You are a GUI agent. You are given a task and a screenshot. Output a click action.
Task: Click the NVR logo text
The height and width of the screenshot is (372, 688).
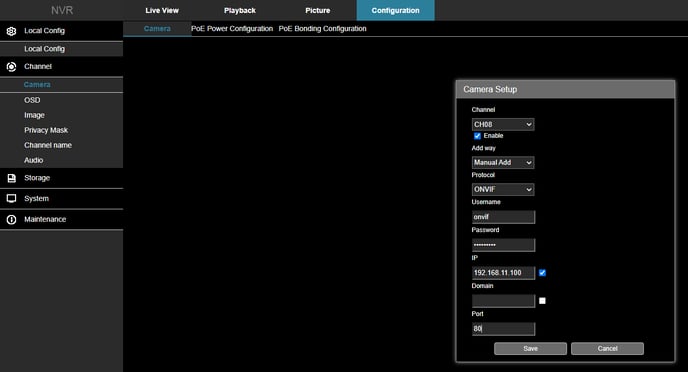(62, 11)
